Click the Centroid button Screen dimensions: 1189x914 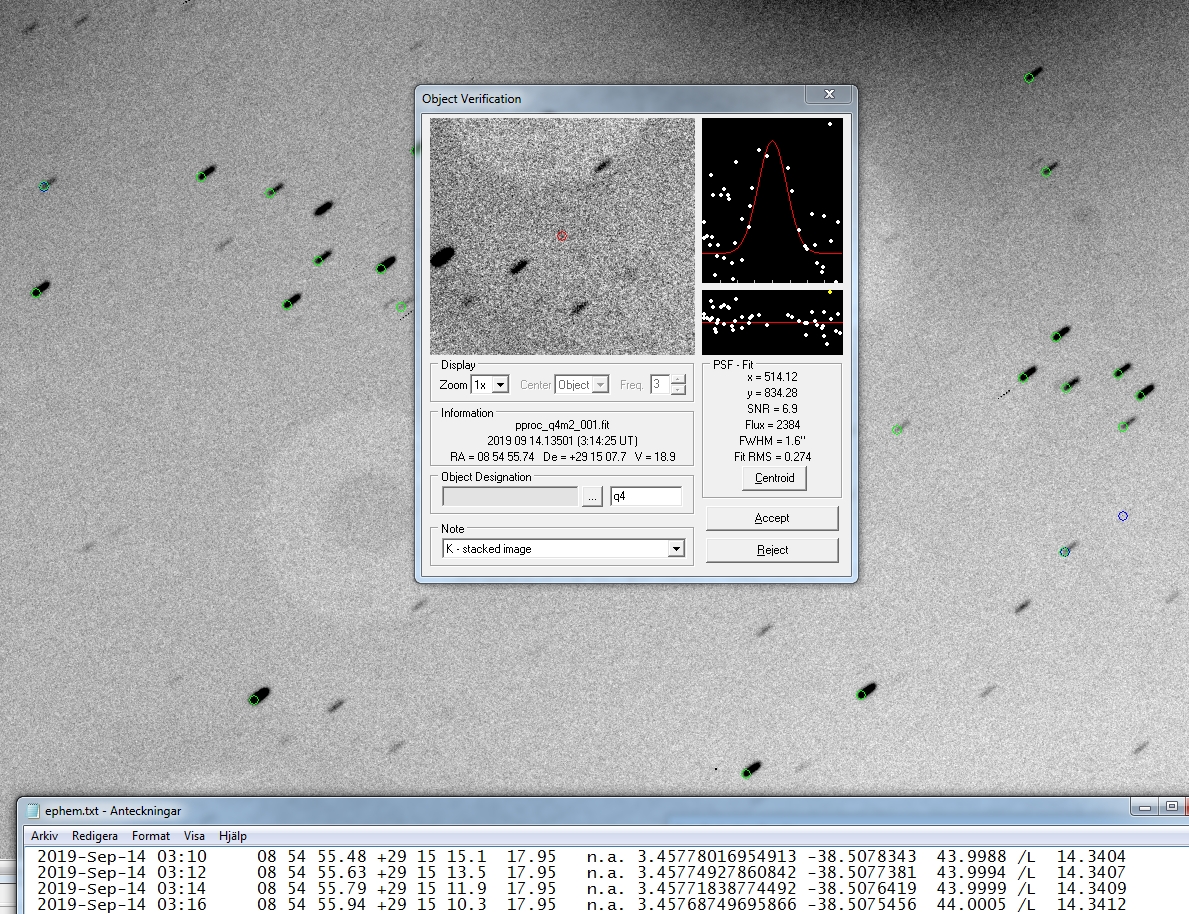(x=774, y=478)
